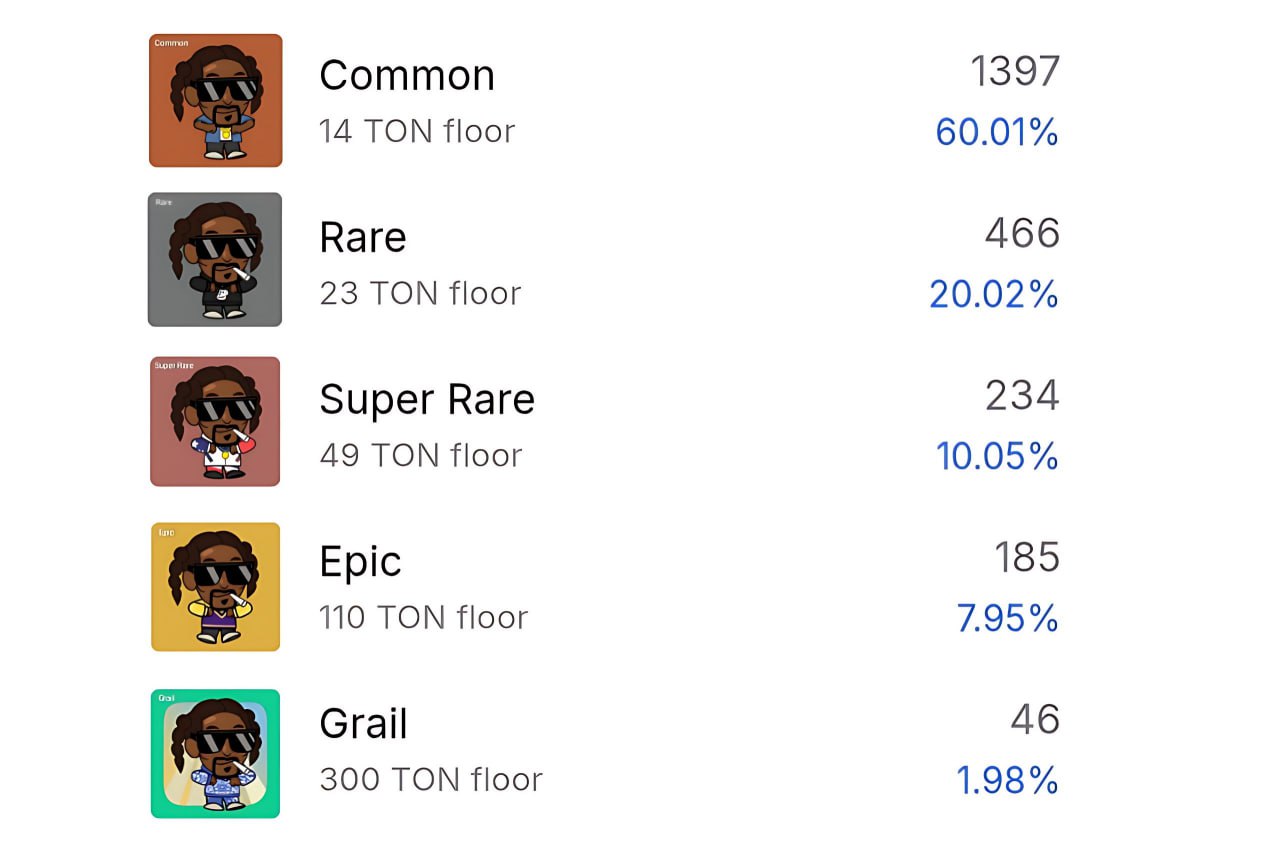Click the 60.01% Common percentage

[x=996, y=132]
